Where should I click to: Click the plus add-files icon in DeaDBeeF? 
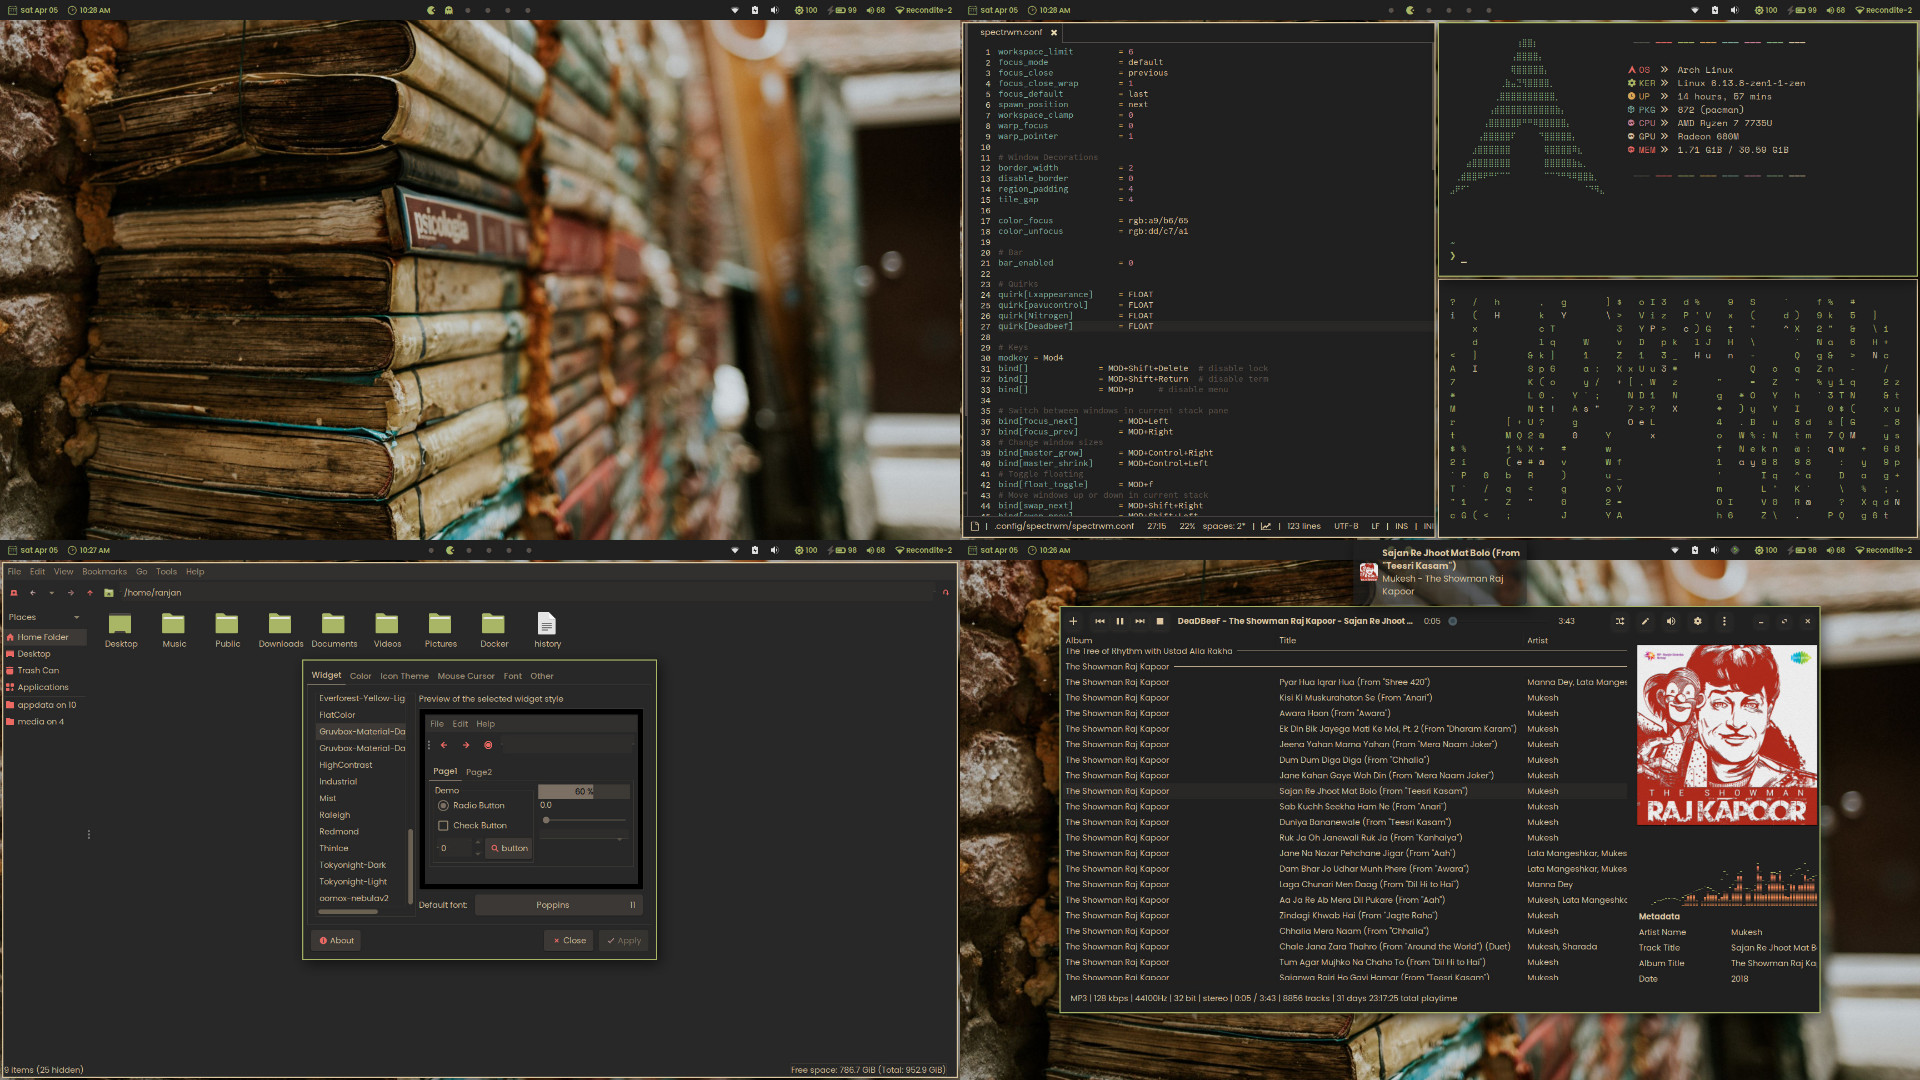coord(1074,621)
